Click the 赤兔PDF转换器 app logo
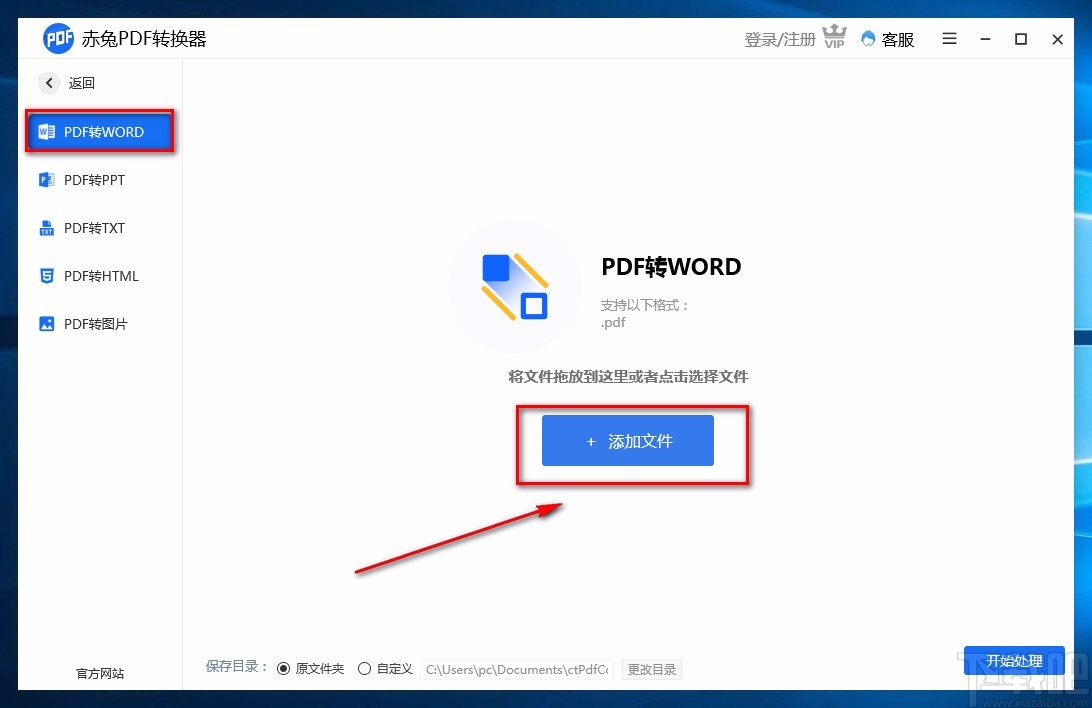 click(x=58, y=39)
